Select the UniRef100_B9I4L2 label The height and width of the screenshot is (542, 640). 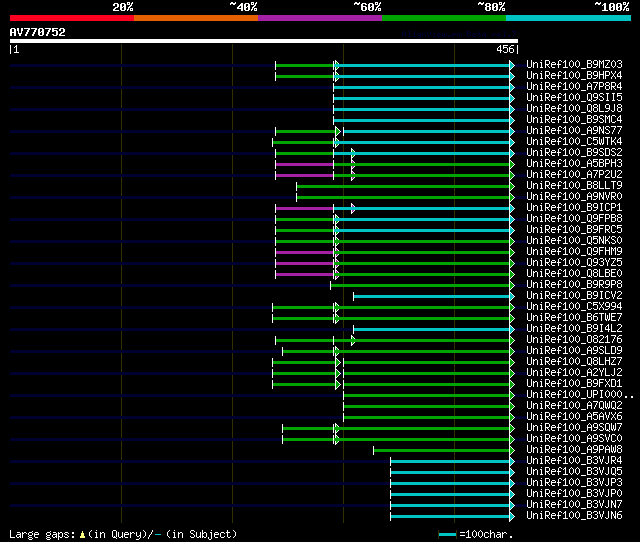(574, 329)
